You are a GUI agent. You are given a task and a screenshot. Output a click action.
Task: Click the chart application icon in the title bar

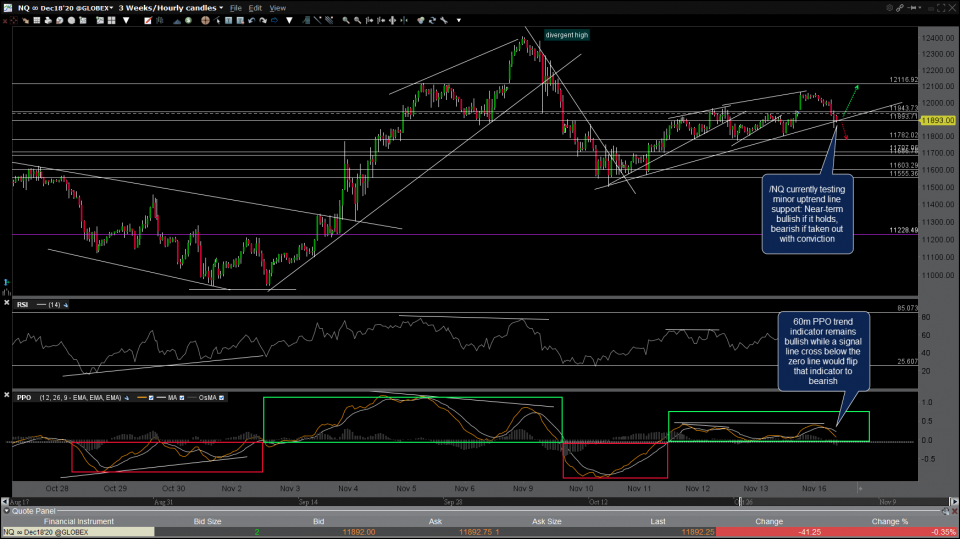[x=7, y=8]
